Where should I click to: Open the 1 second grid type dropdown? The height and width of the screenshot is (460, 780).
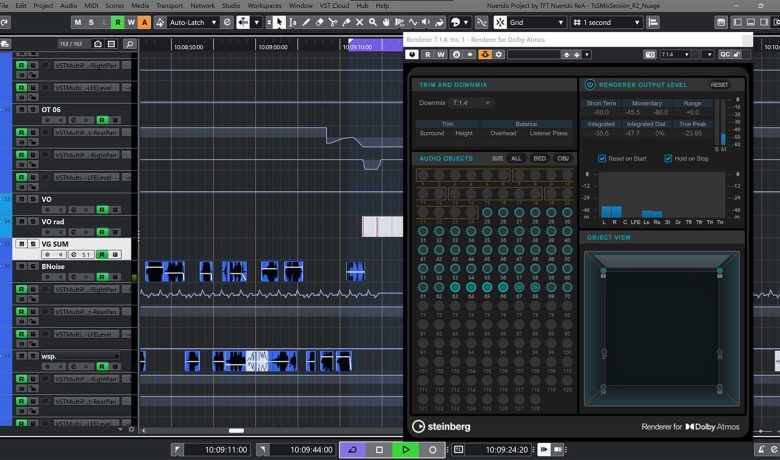606,22
